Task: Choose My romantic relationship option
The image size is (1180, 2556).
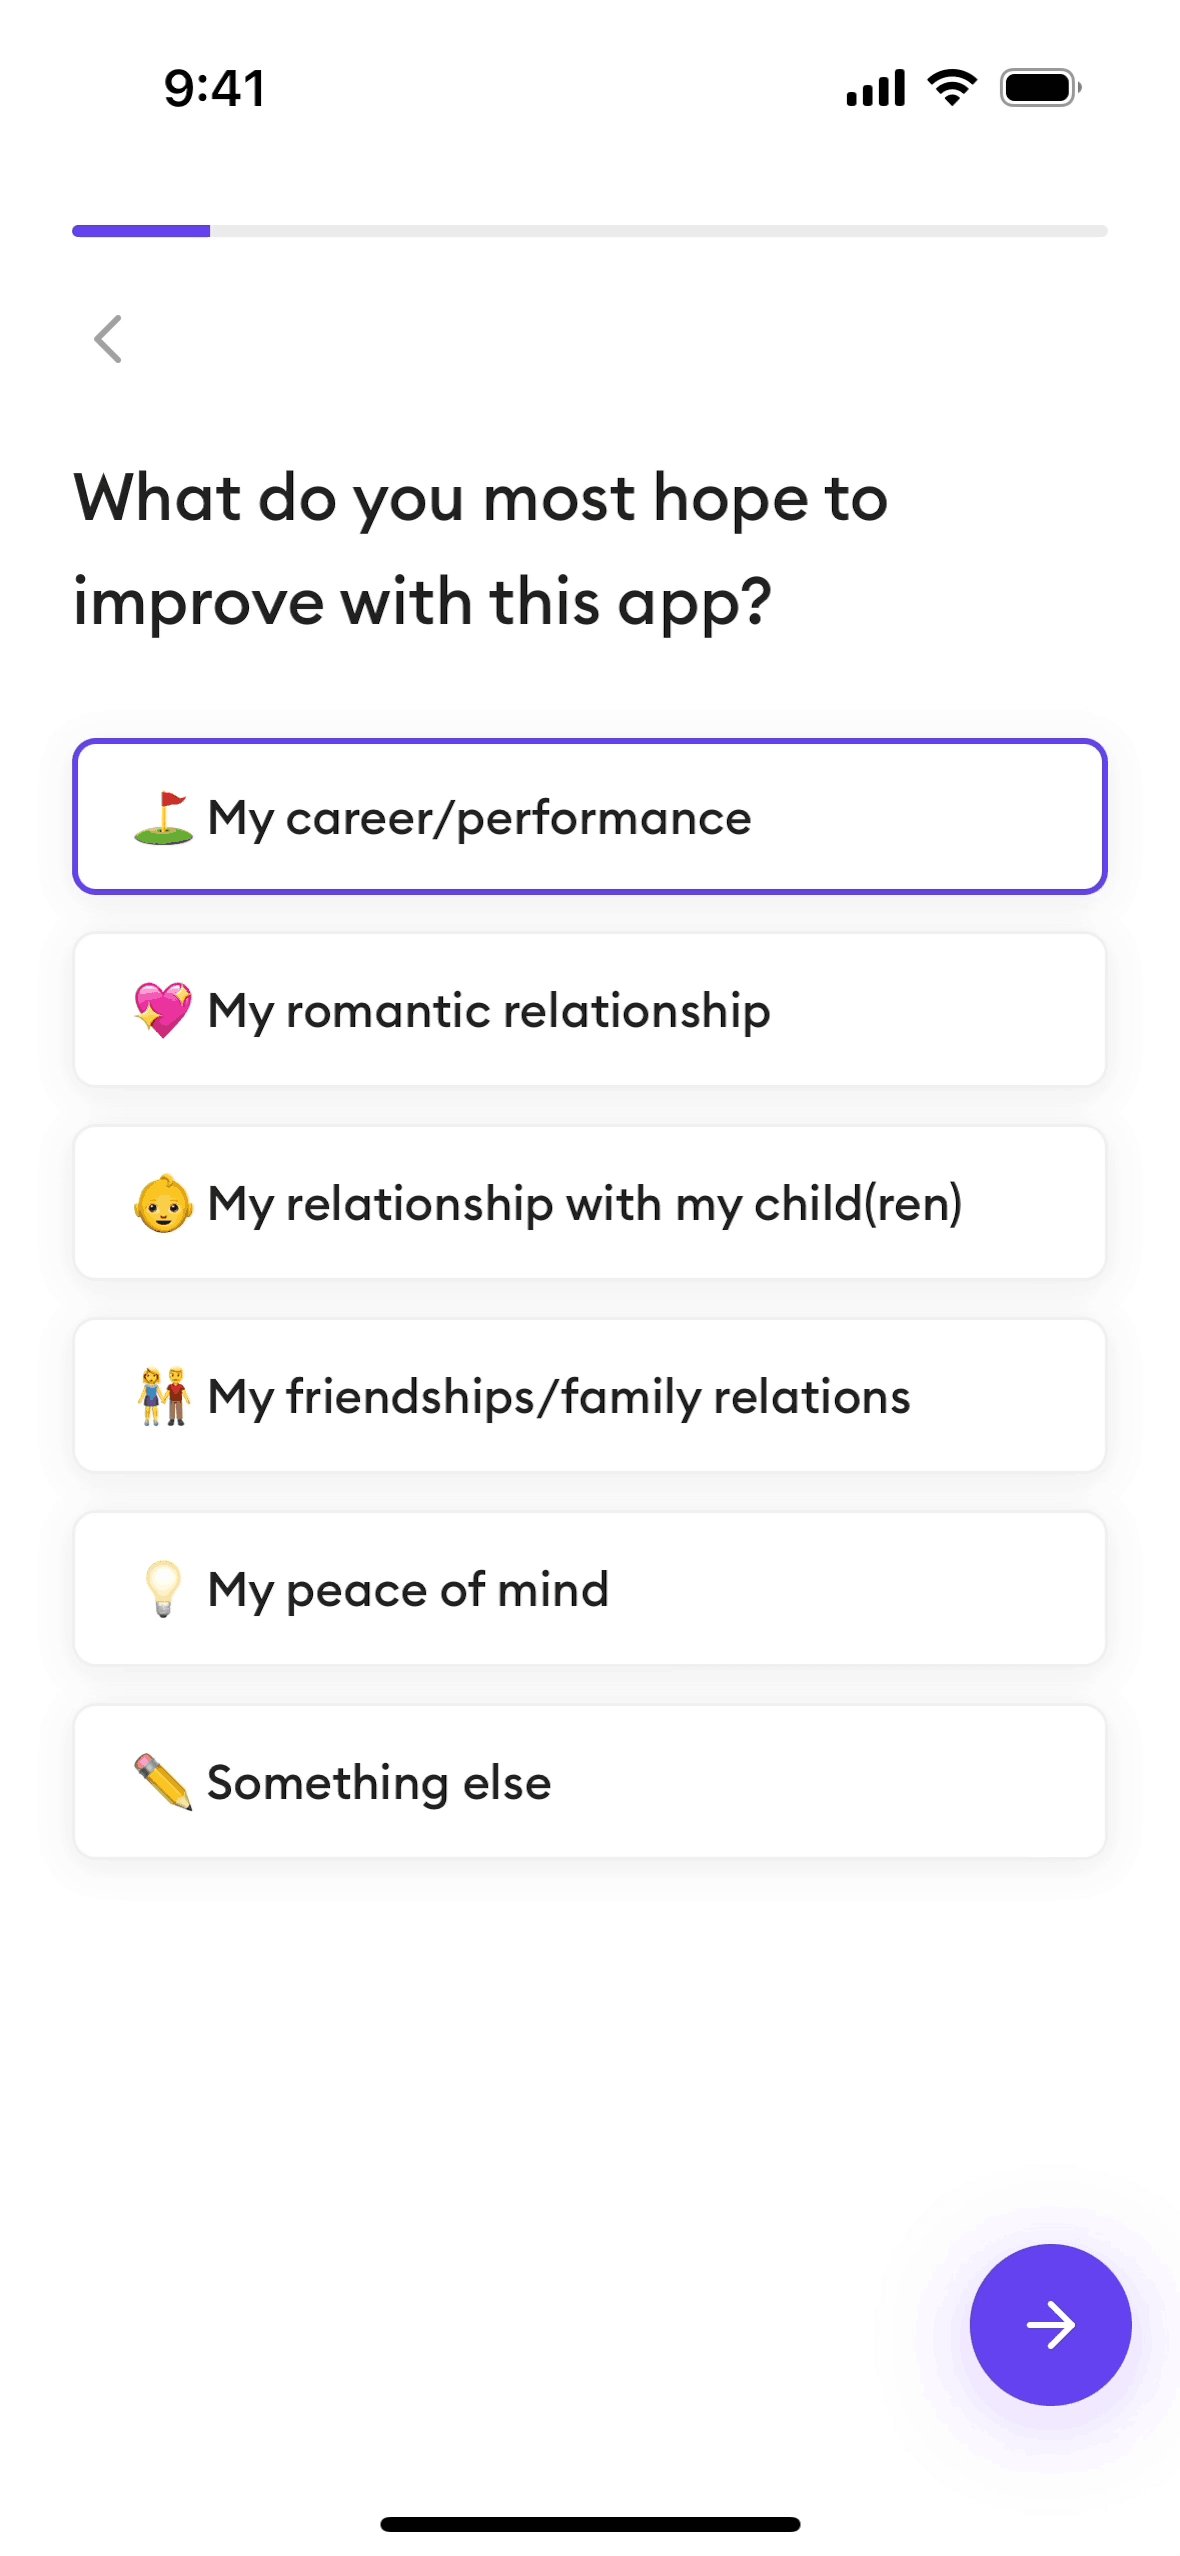Action: [590, 1010]
